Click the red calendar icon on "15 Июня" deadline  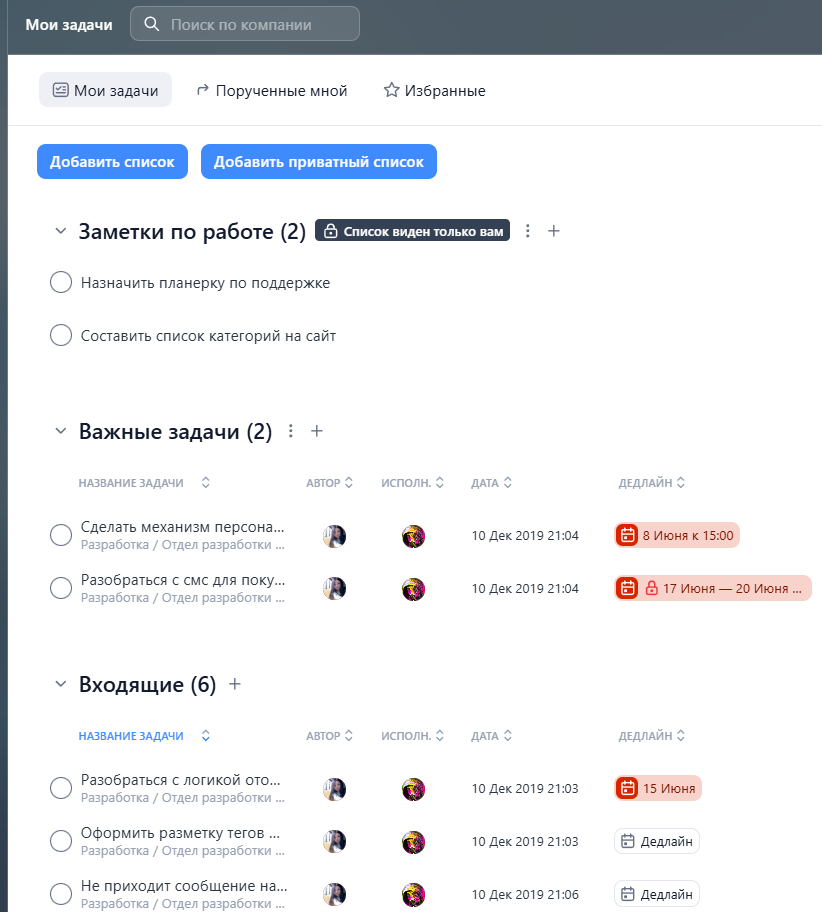coord(626,788)
